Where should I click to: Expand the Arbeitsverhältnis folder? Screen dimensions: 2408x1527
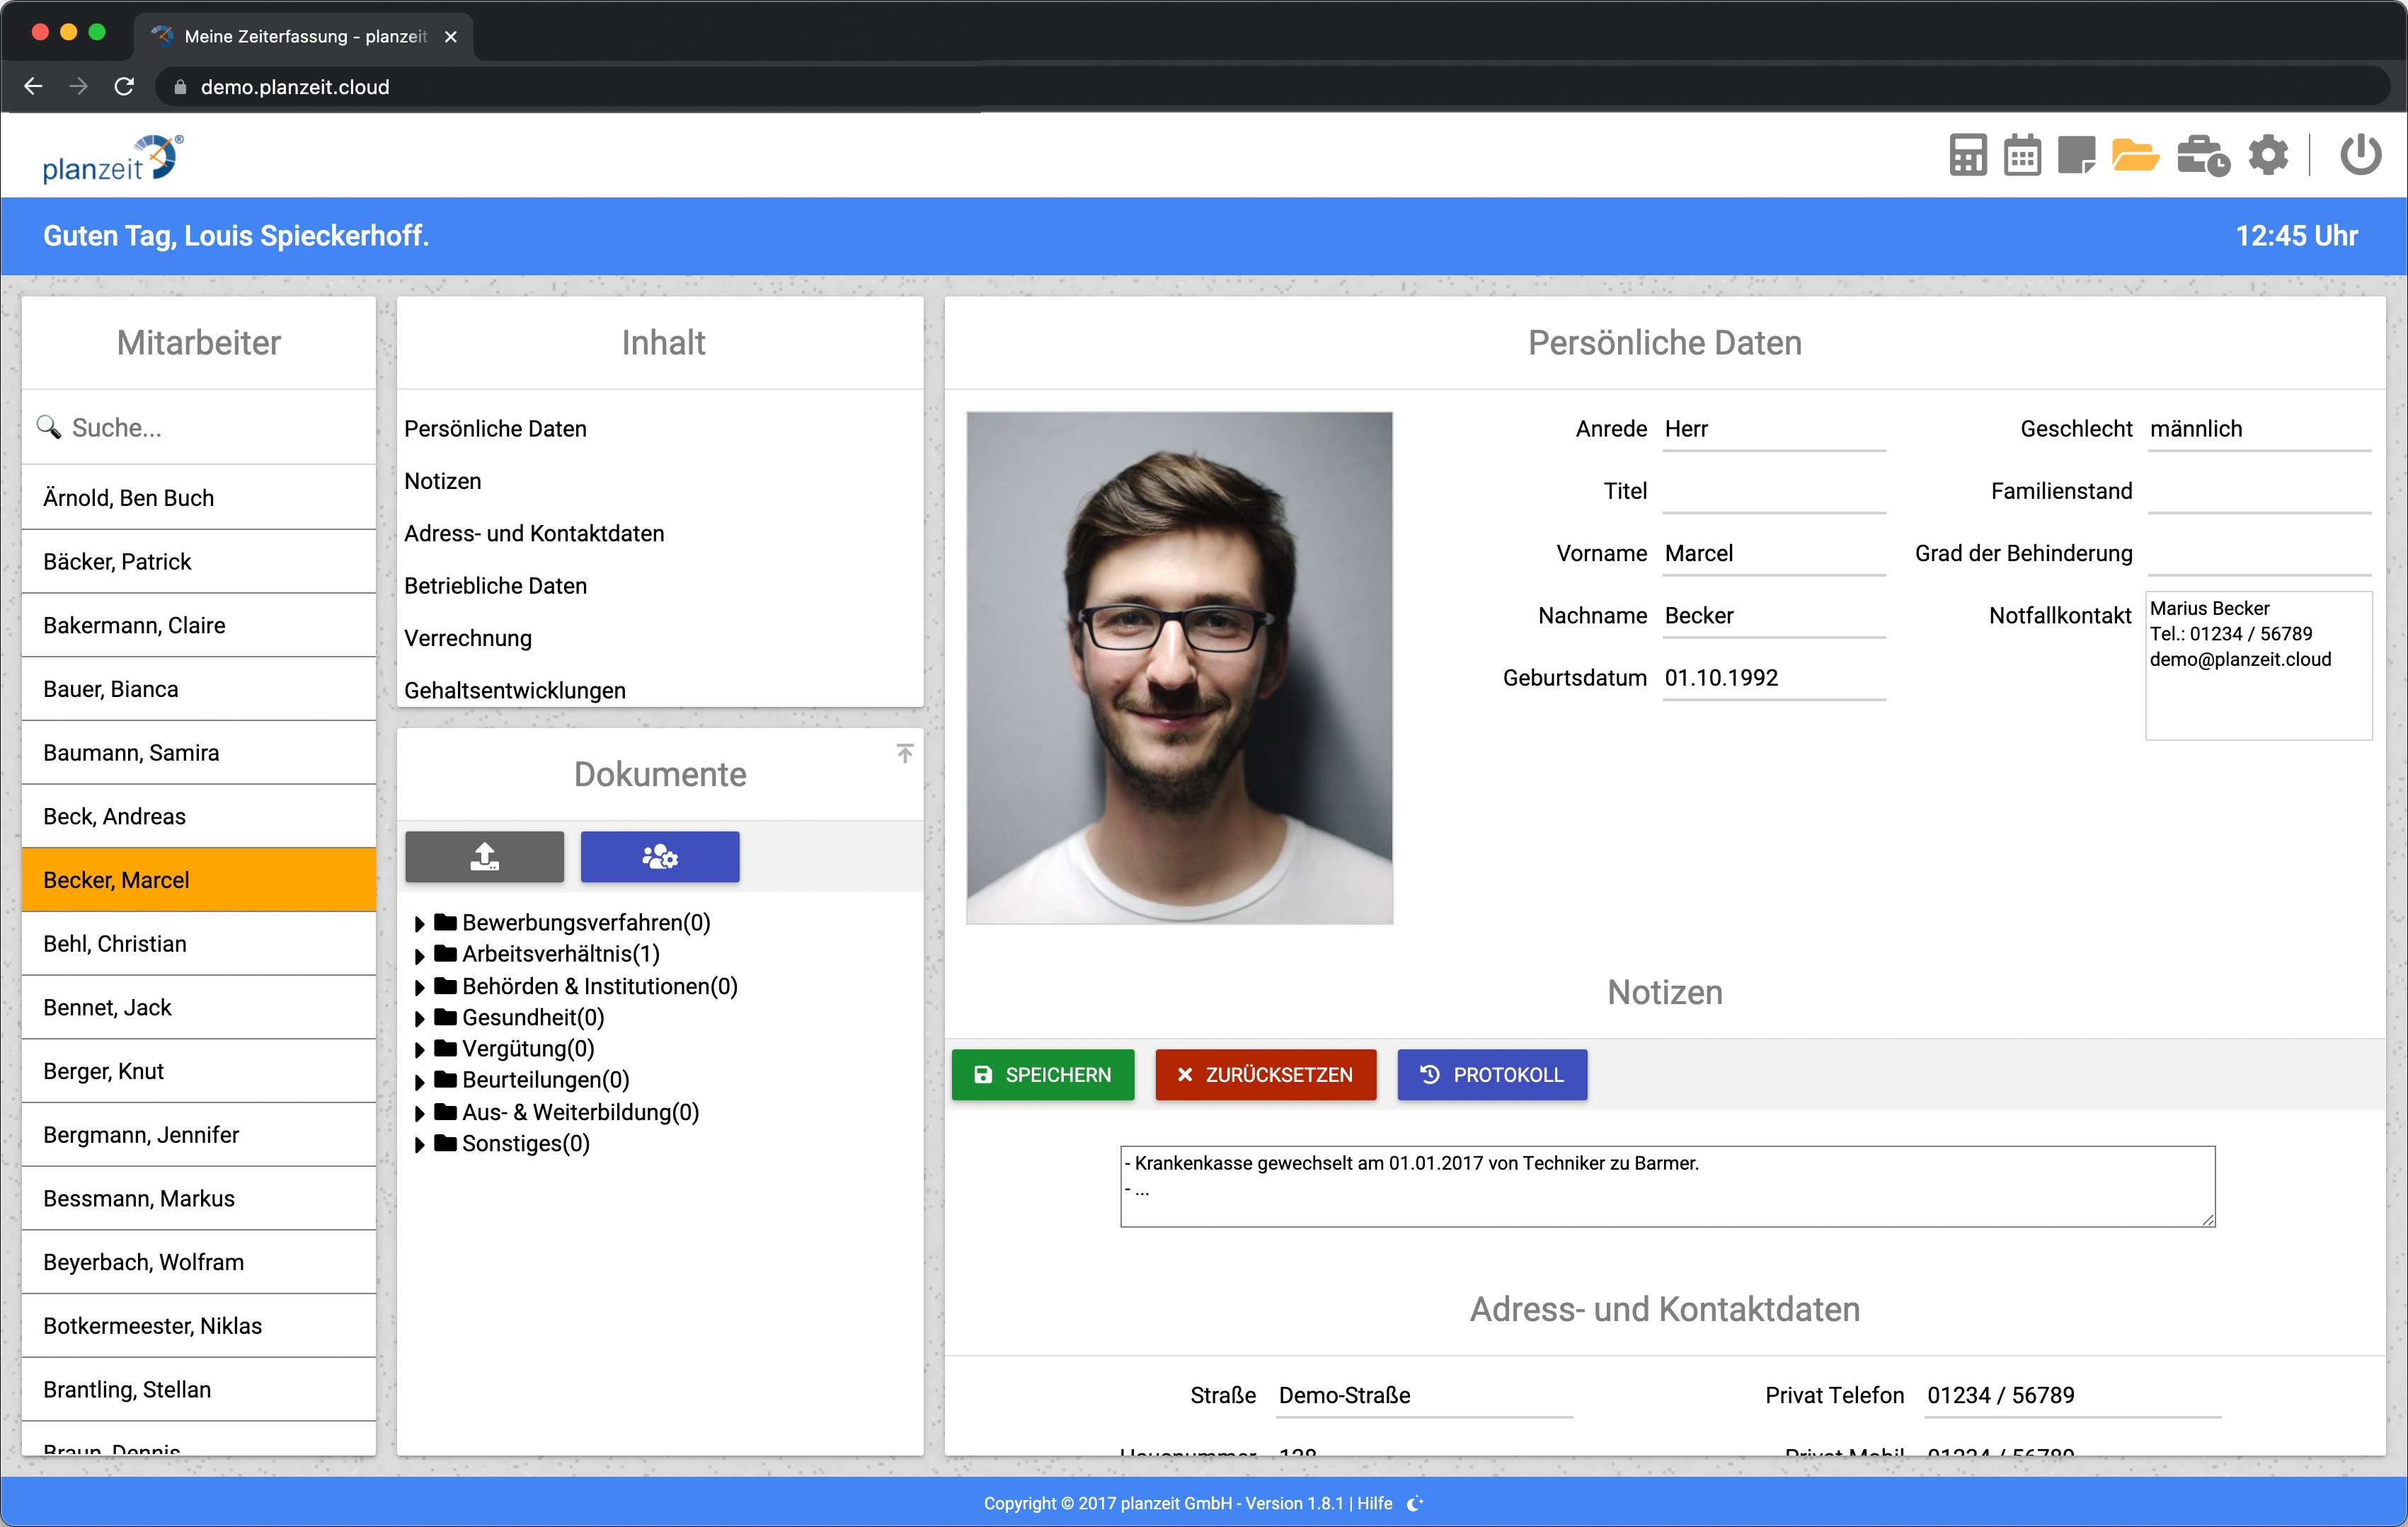(420, 955)
